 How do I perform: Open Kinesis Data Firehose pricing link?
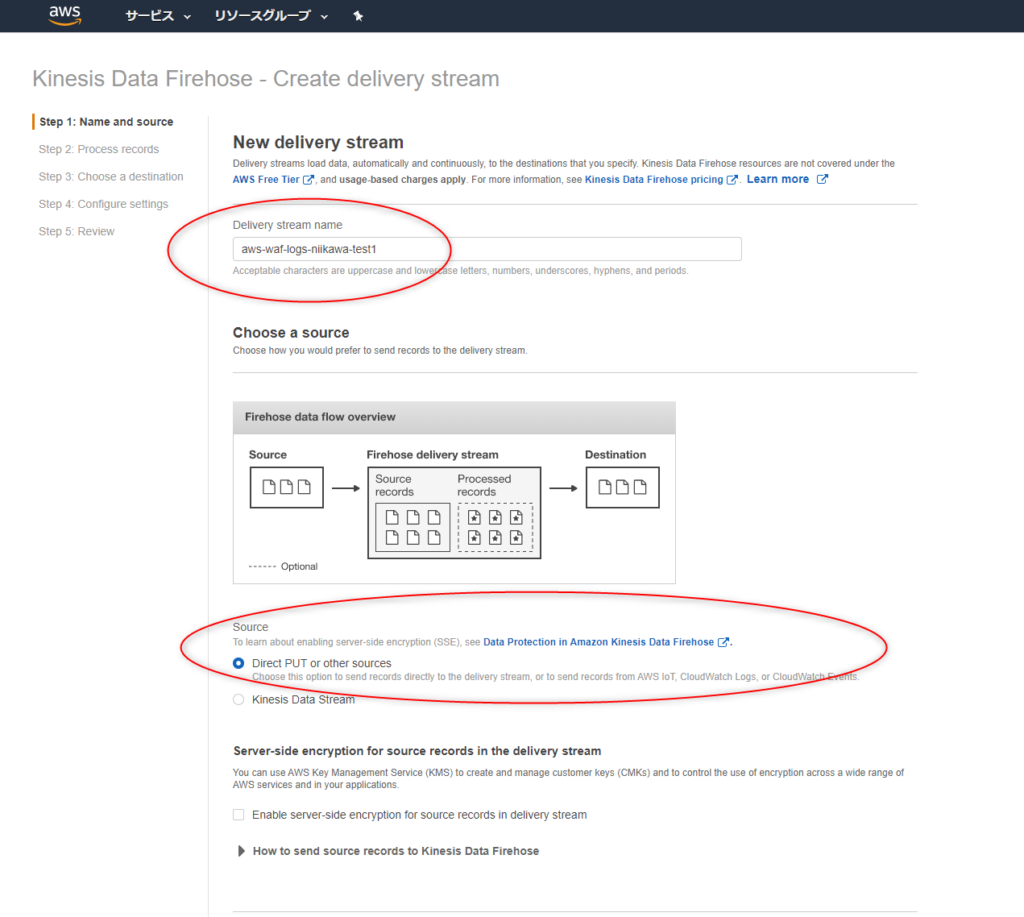[x=654, y=180]
